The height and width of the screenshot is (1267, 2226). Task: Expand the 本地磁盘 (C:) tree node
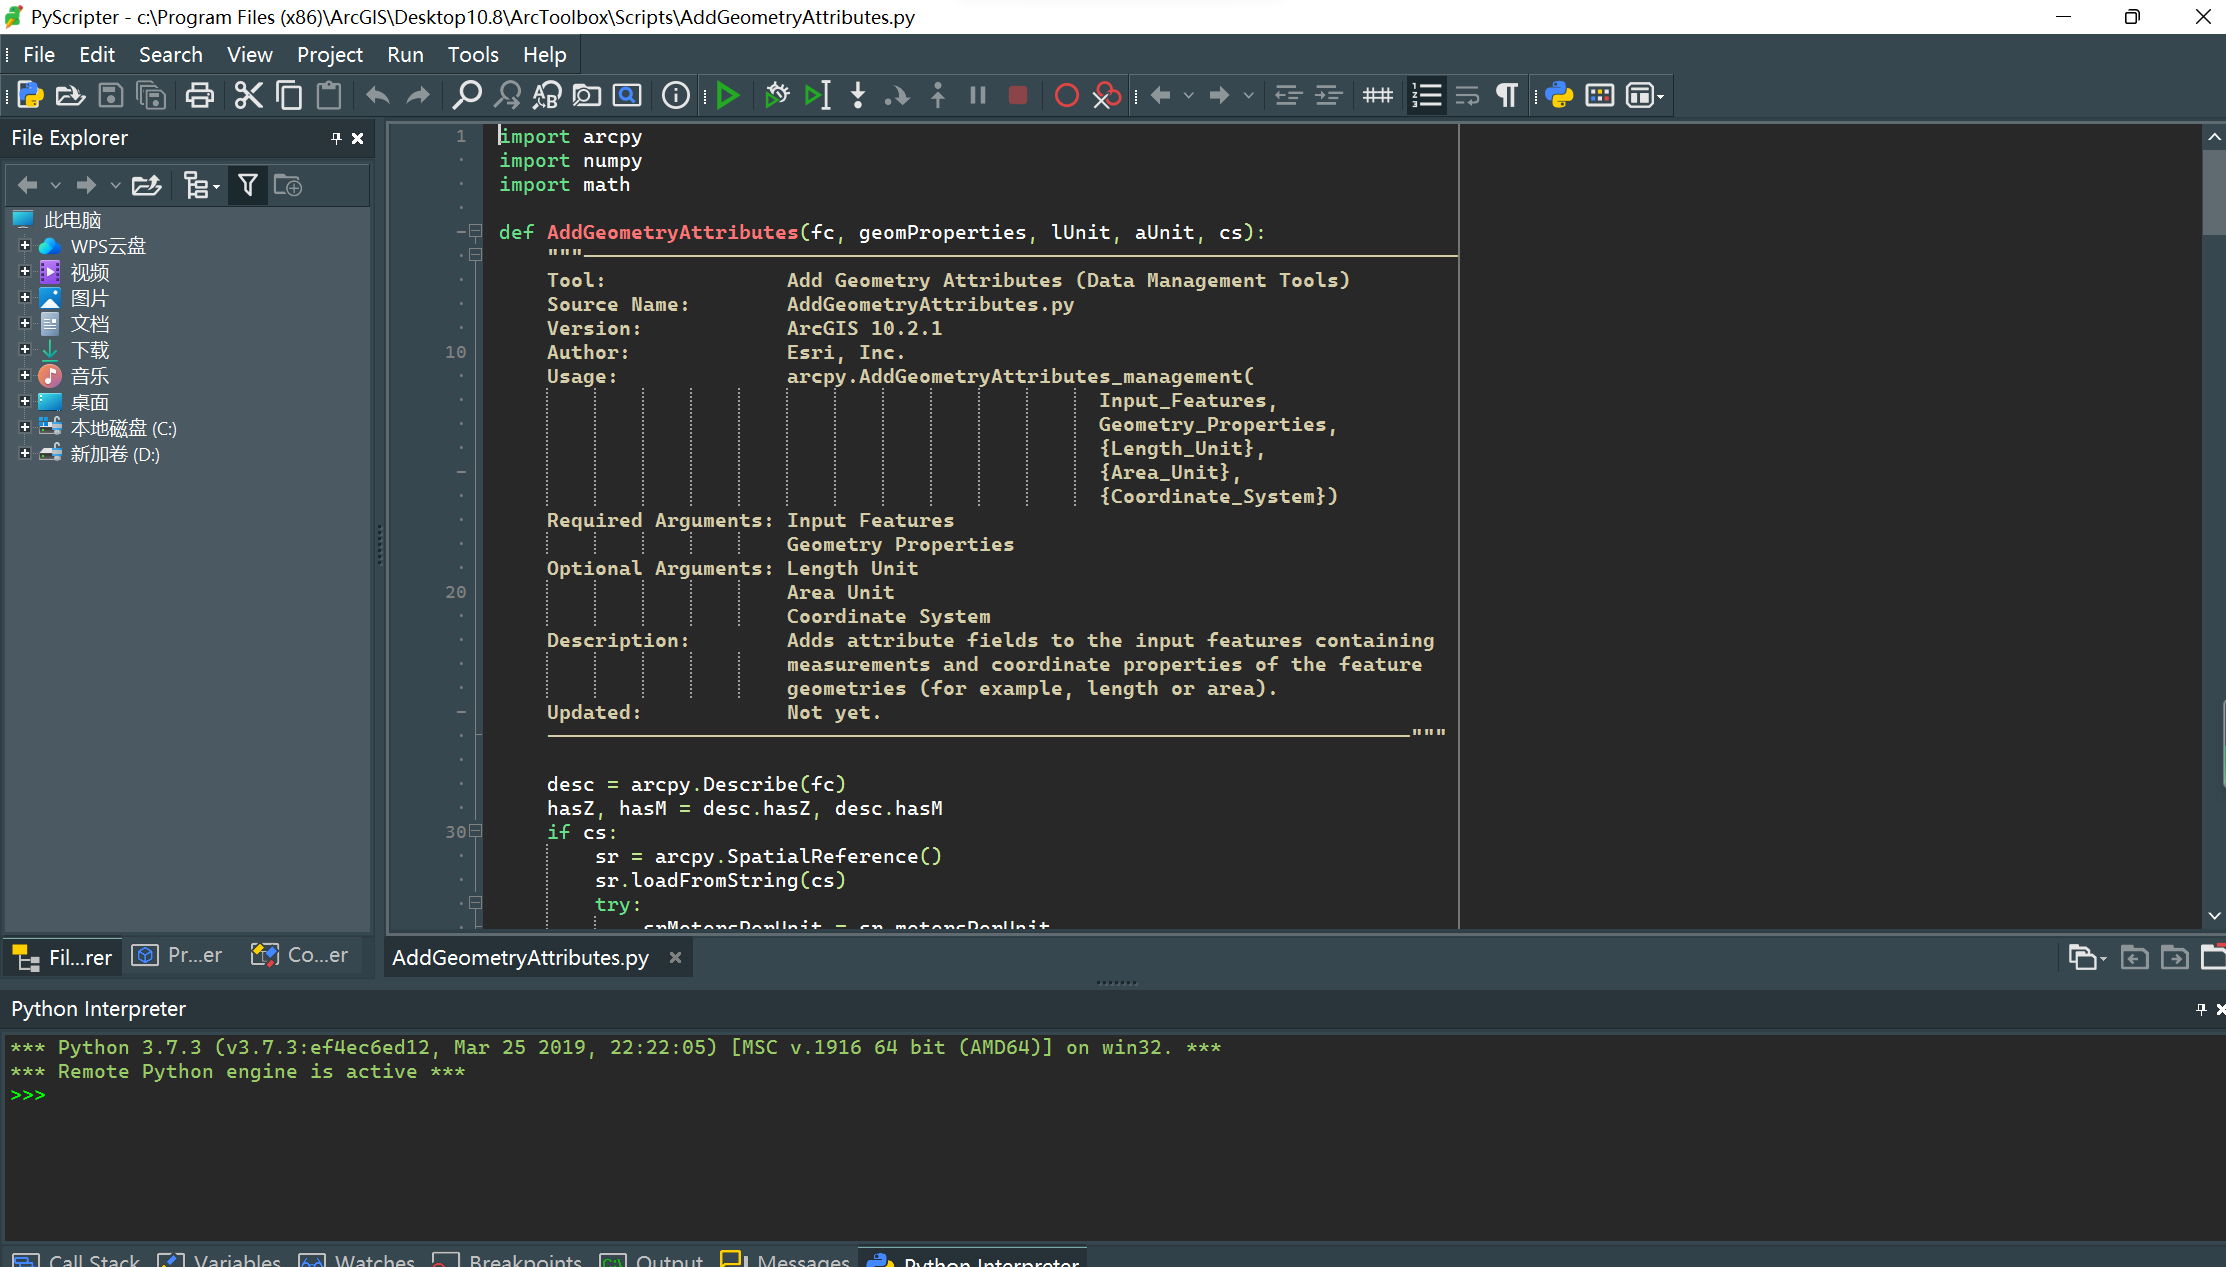pos(25,427)
